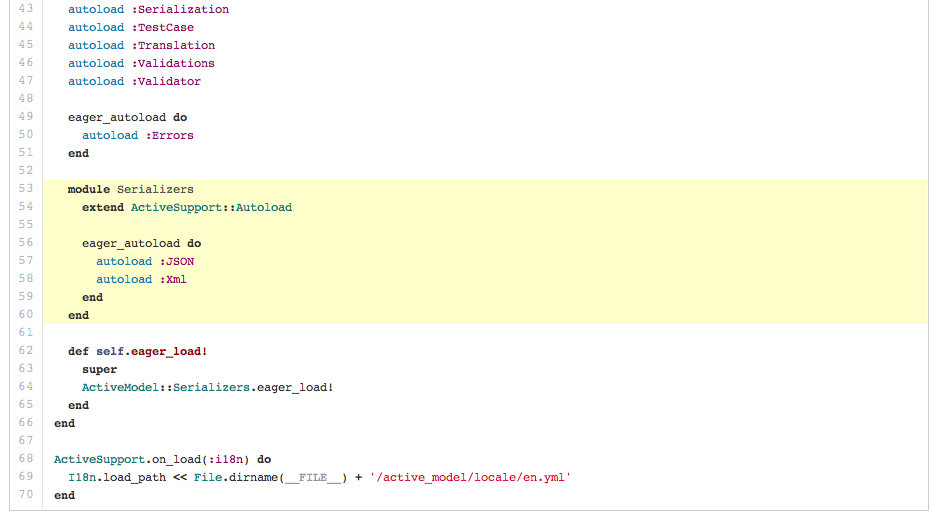939x519 pixels.
Task: Click ActiveSupport.on_load(:i18n) line
Action: tap(162, 459)
